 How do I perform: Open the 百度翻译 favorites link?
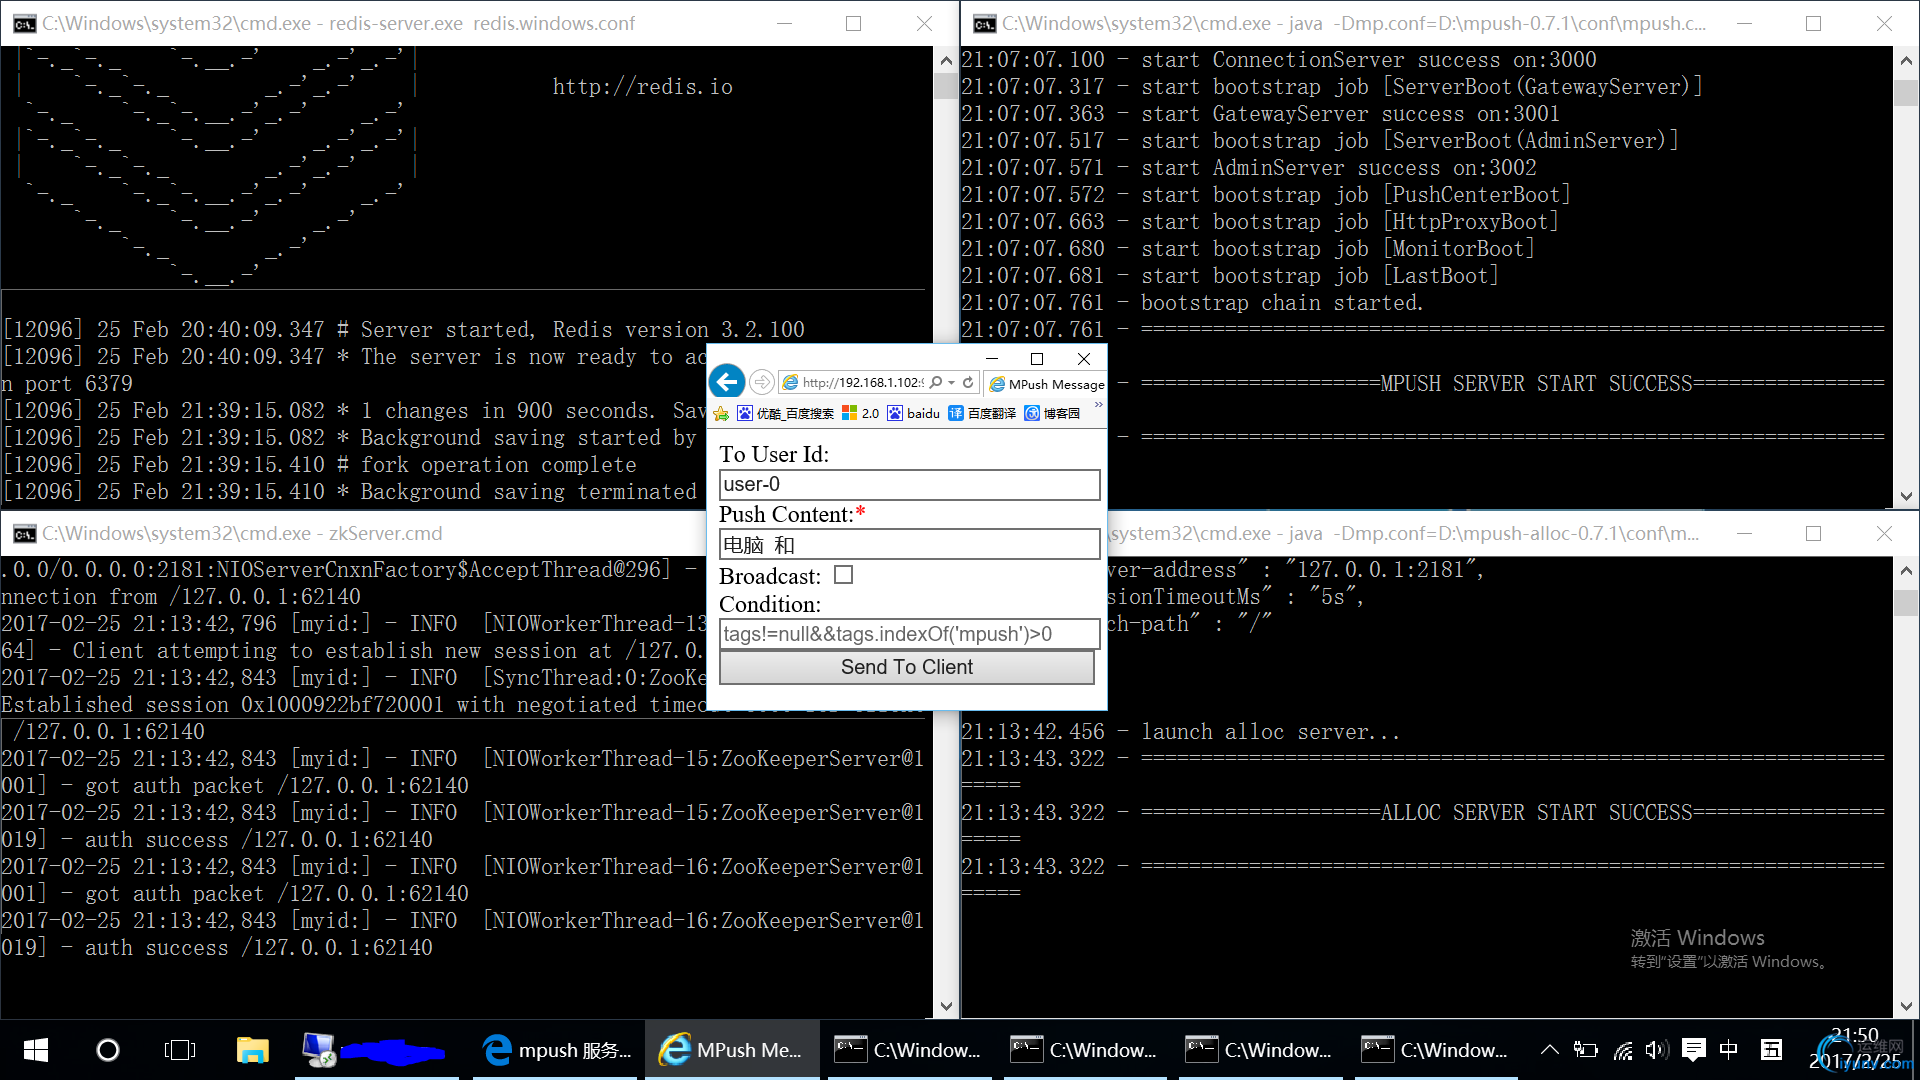[x=982, y=413]
